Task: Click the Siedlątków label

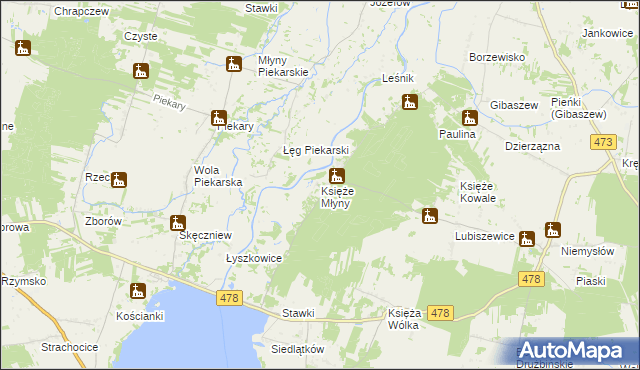Action: 298,349
